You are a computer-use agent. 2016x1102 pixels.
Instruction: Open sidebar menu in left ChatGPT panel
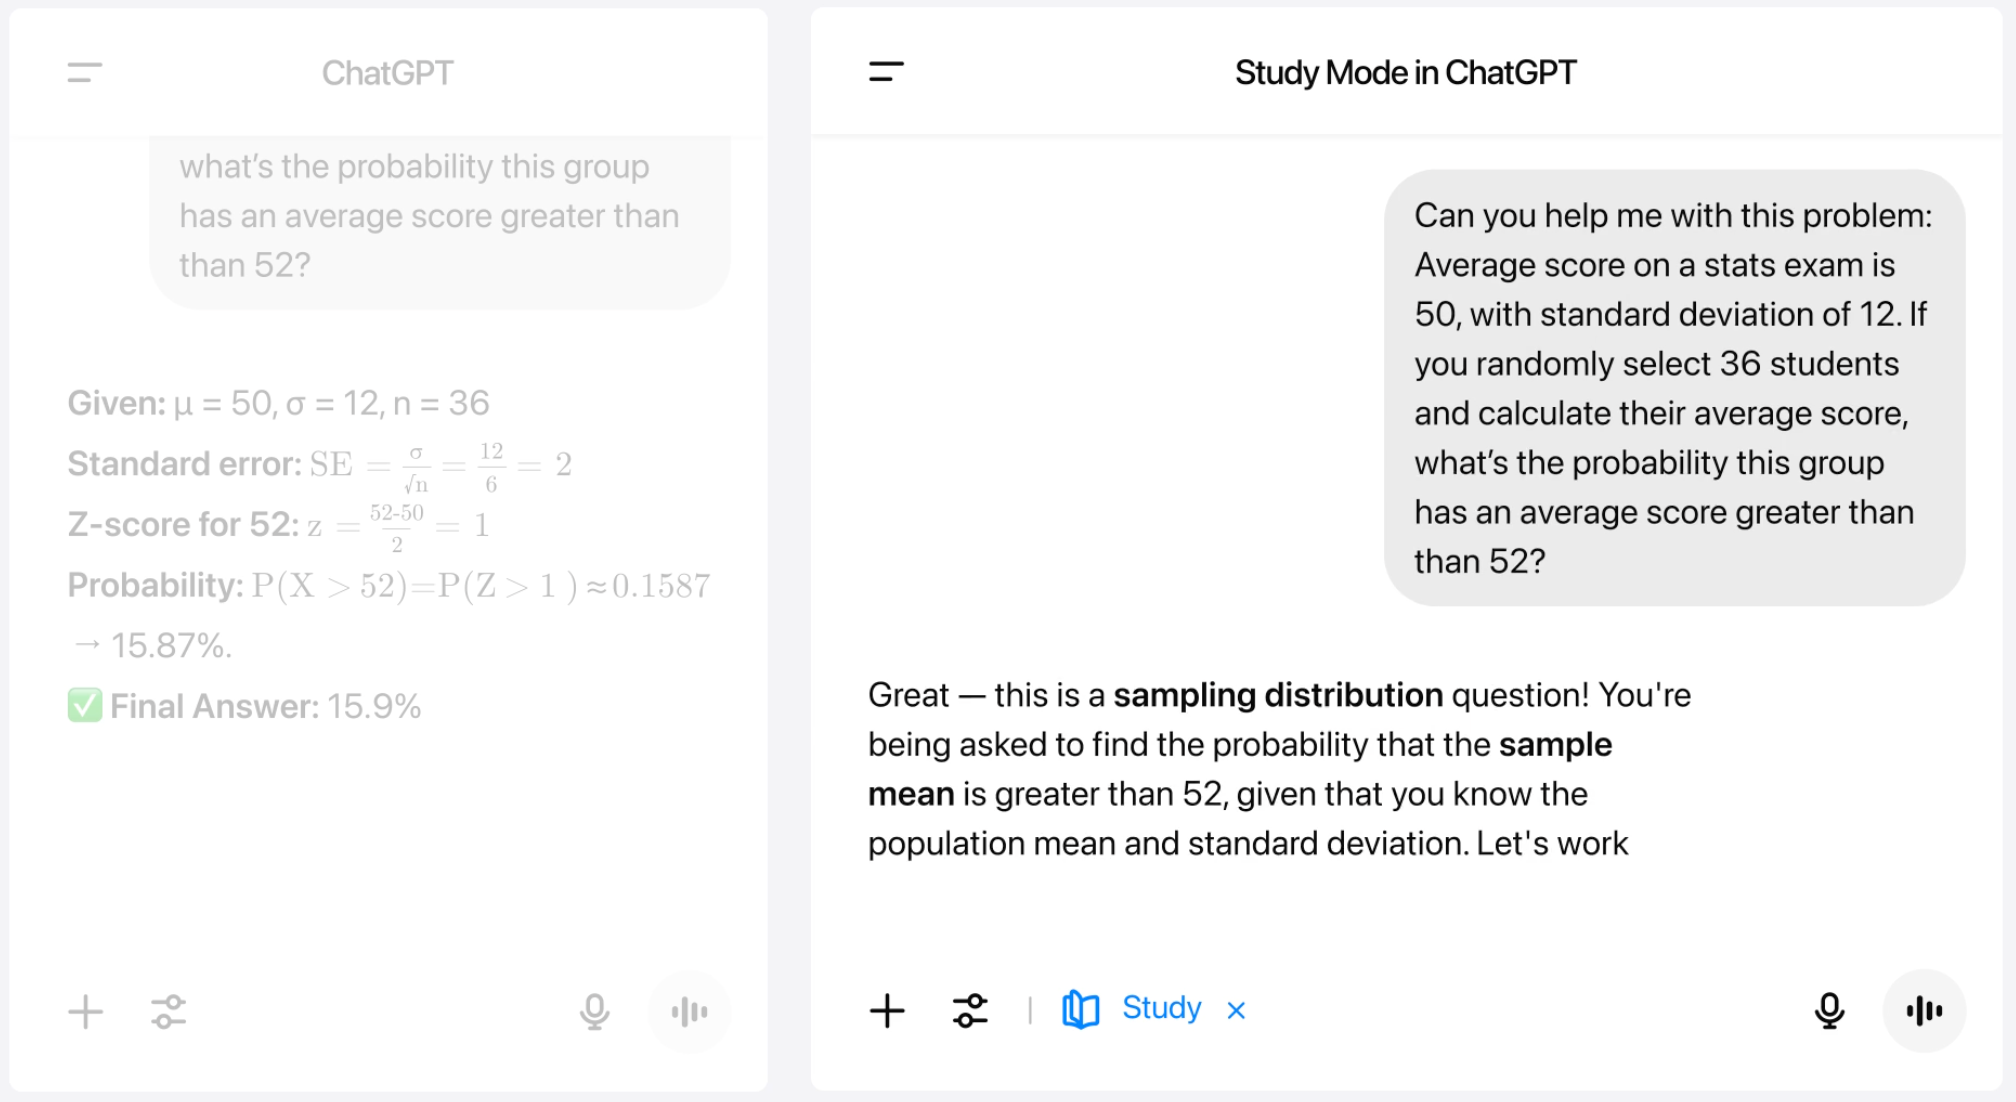tap(85, 73)
